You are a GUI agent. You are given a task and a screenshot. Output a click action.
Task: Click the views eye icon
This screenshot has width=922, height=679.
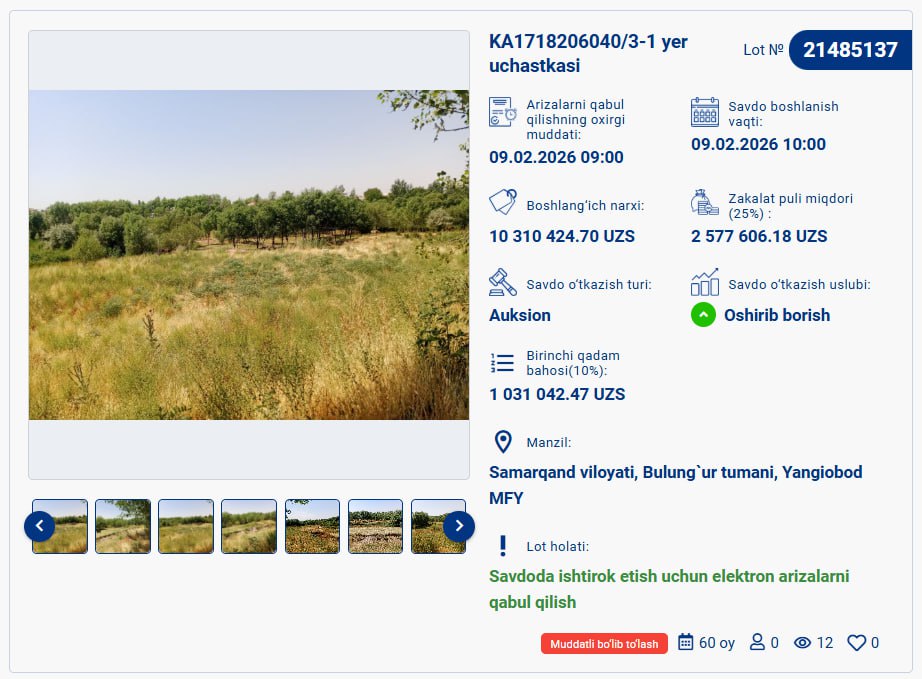802,643
